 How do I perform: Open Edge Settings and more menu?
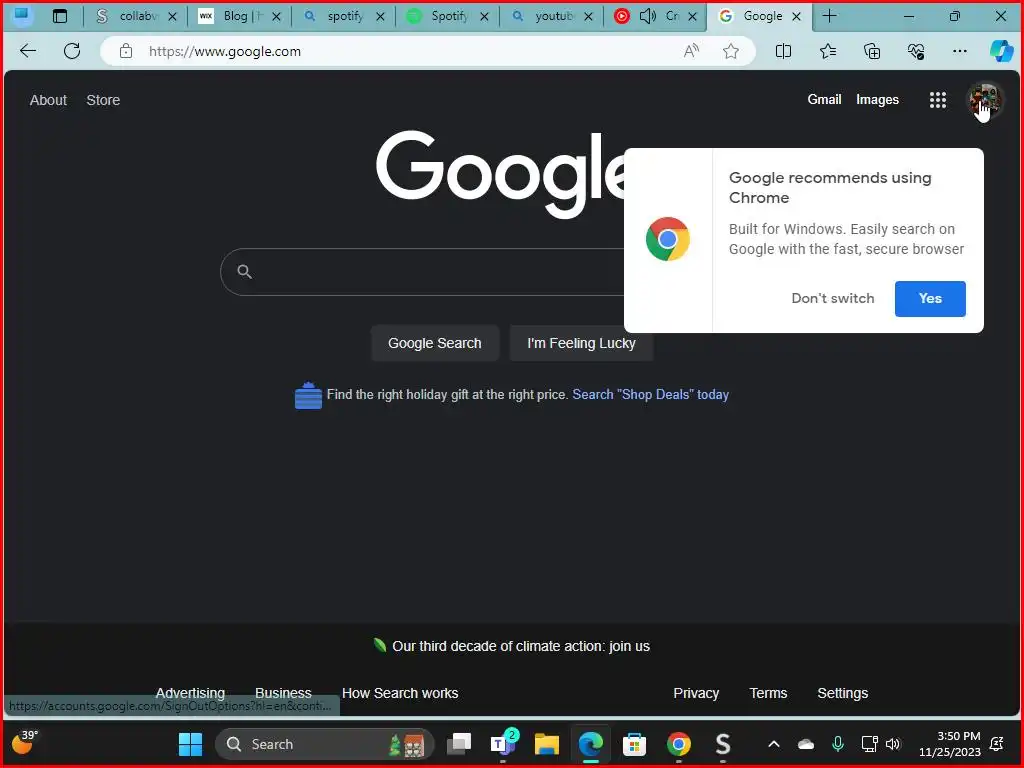point(959,51)
